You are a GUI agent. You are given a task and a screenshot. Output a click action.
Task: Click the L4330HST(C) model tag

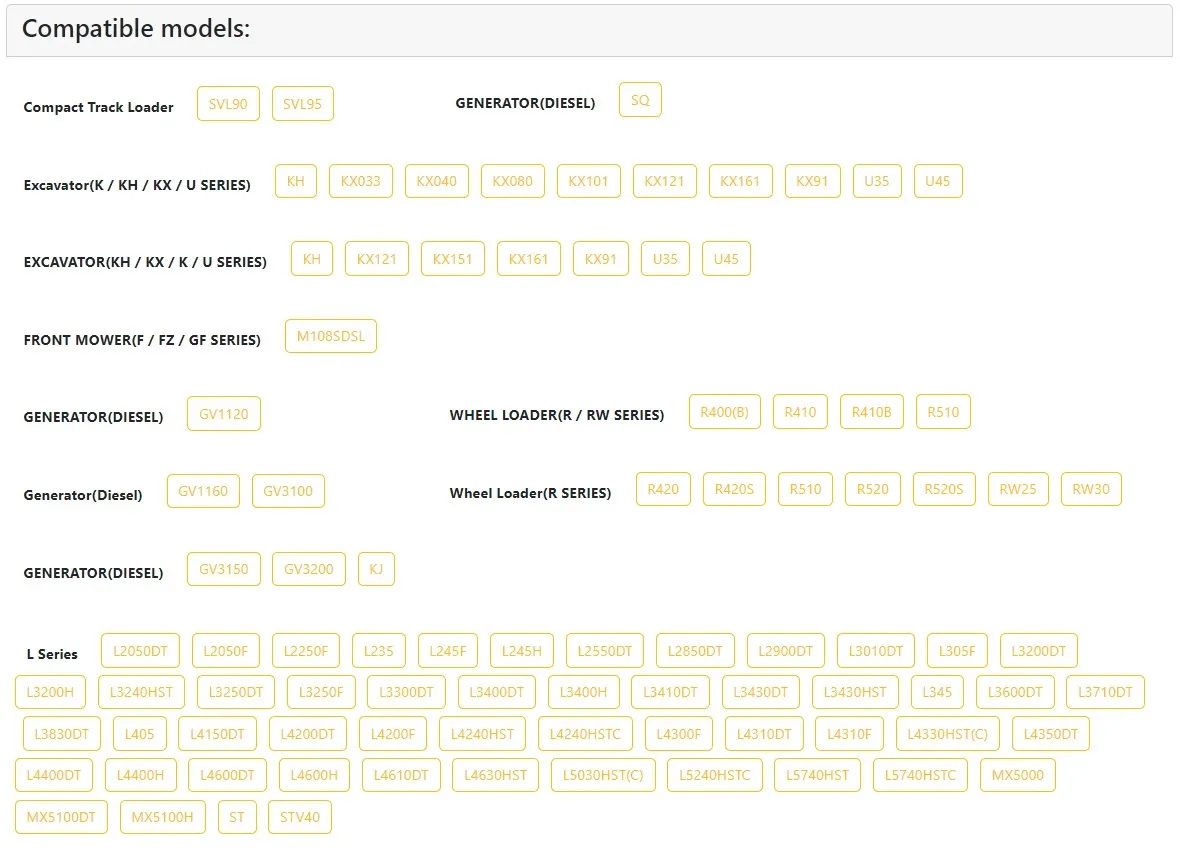(947, 734)
